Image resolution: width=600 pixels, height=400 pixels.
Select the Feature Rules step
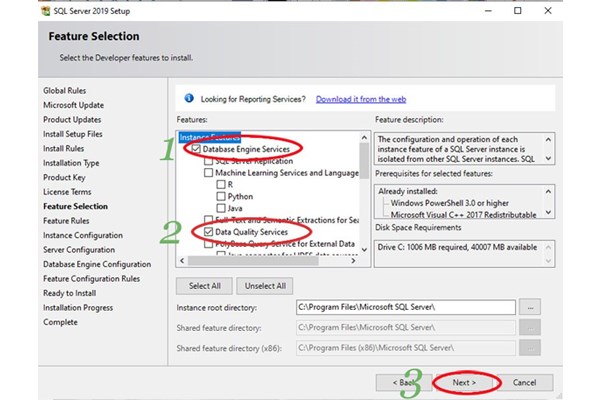pos(66,221)
